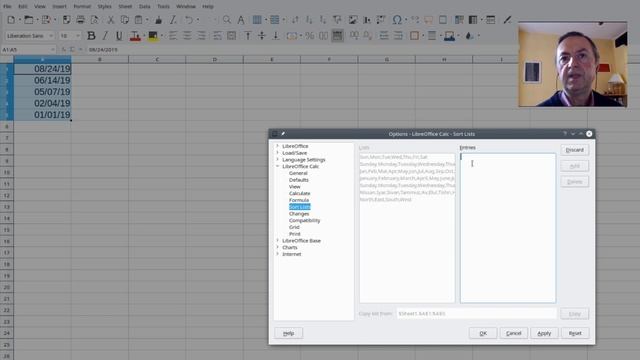
Task: Export directly as PDF icon
Action: click(66, 20)
